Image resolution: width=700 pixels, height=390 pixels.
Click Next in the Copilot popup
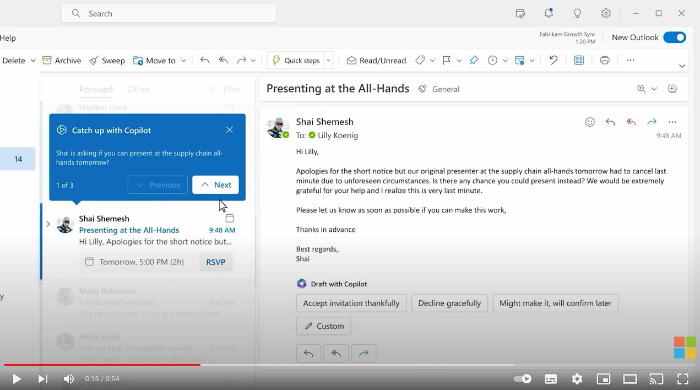point(216,185)
